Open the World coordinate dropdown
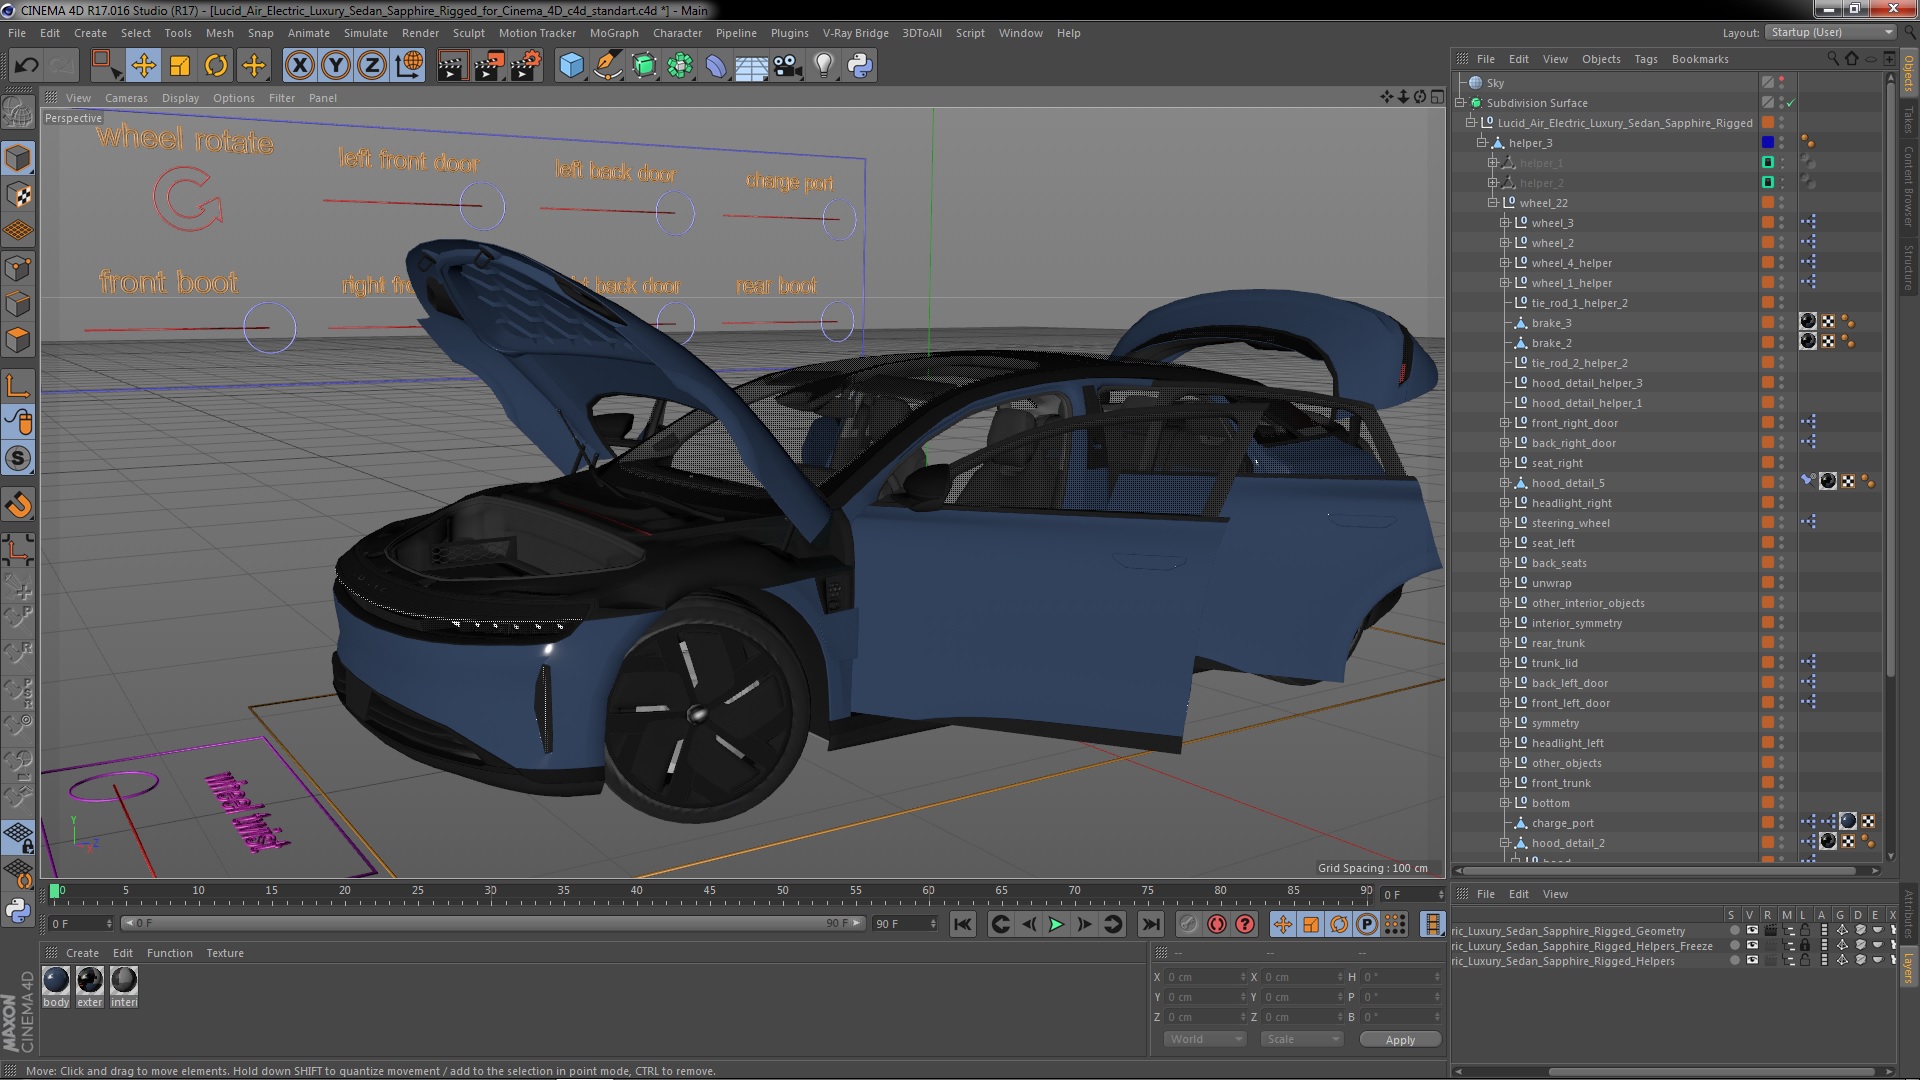 pyautogui.click(x=1205, y=1040)
